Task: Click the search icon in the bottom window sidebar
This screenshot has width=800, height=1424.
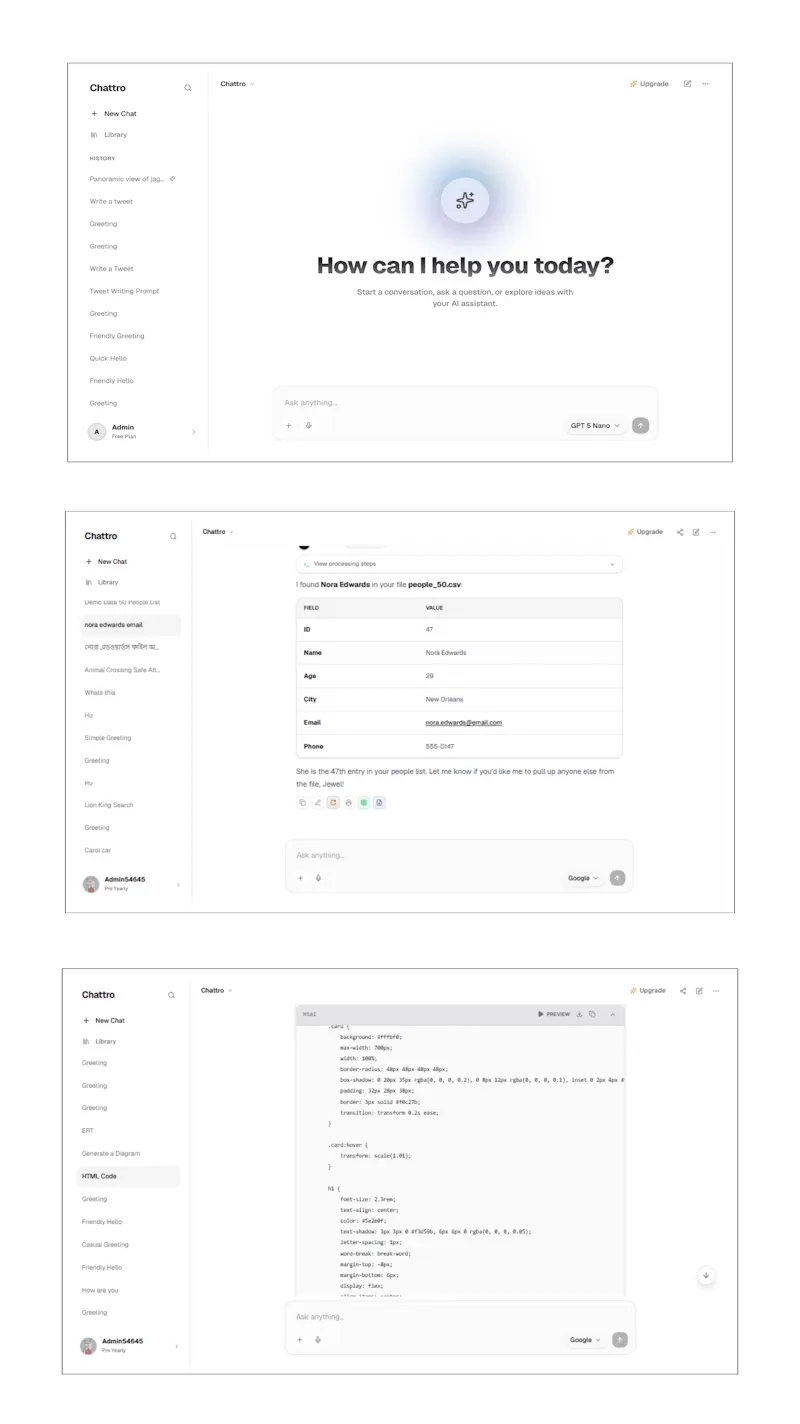Action: 171,995
